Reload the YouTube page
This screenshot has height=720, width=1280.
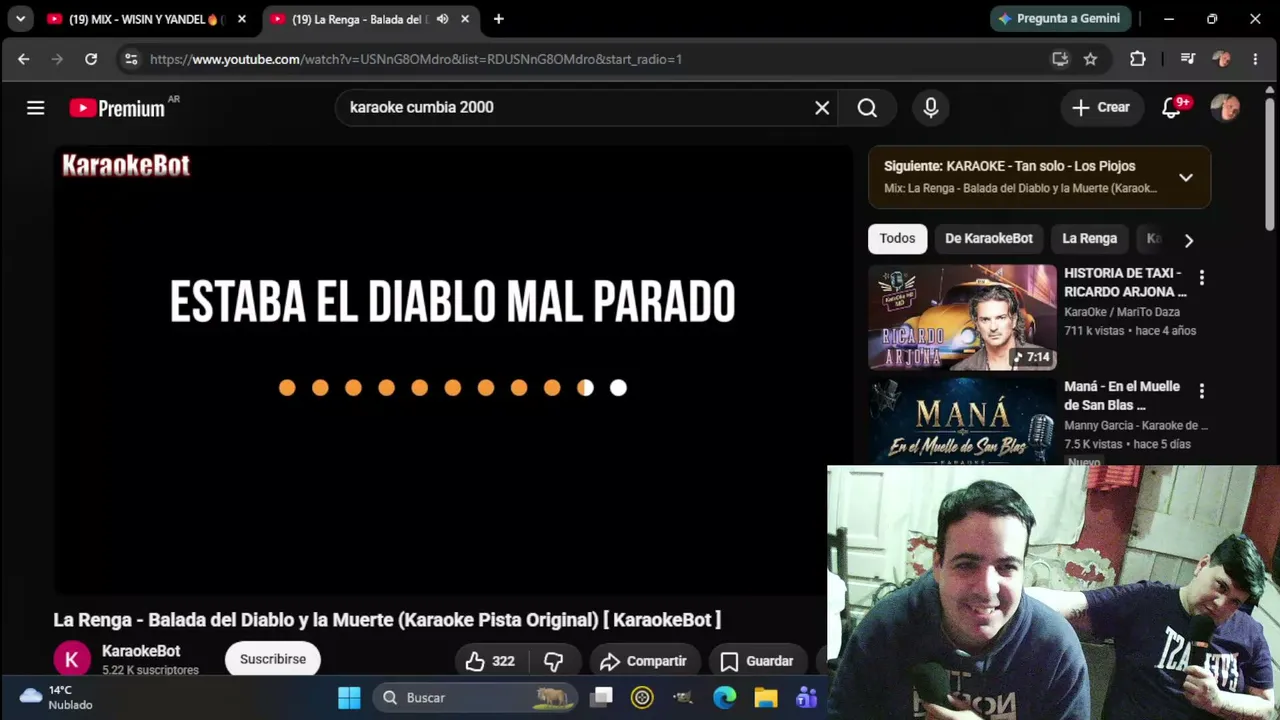click(x=91, y=59)
